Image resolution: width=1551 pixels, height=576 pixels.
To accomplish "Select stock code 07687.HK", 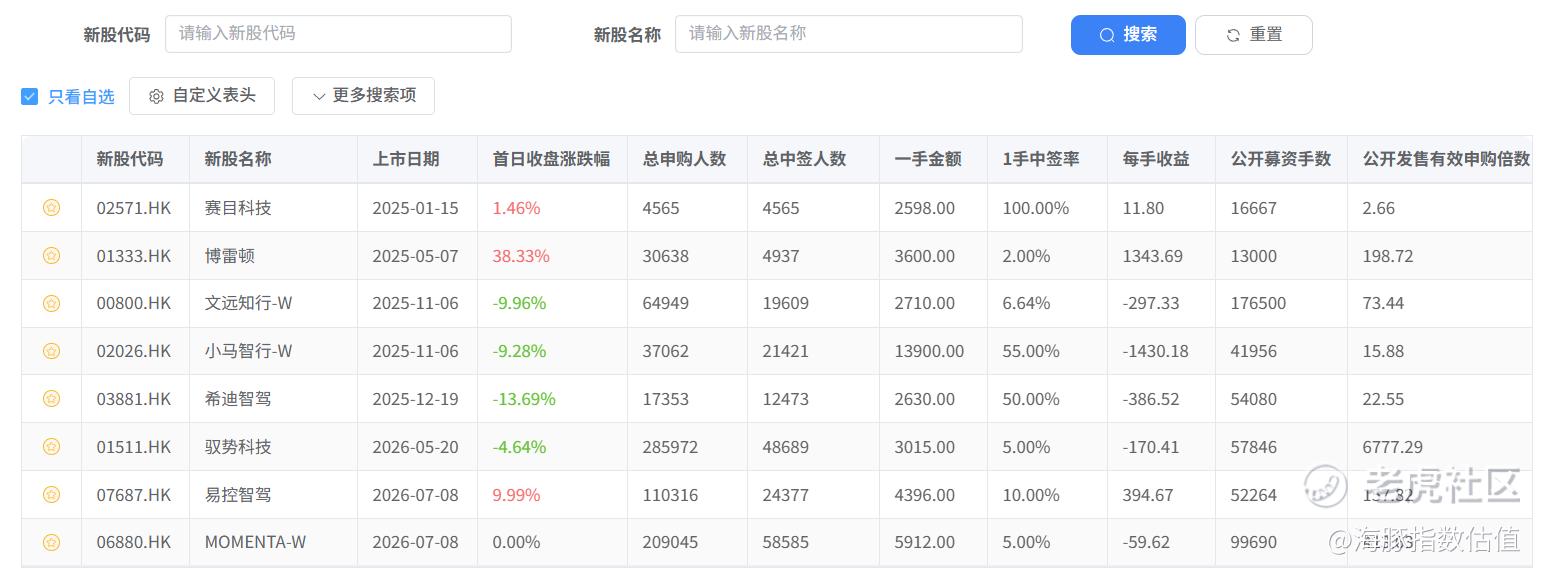I will point(134,495).
